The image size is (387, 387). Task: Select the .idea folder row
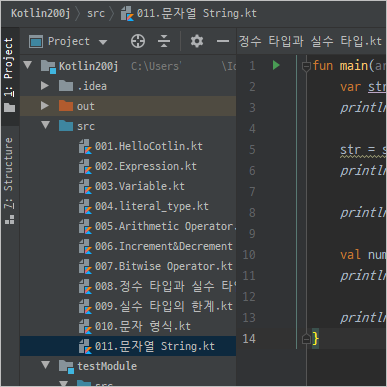128,86
